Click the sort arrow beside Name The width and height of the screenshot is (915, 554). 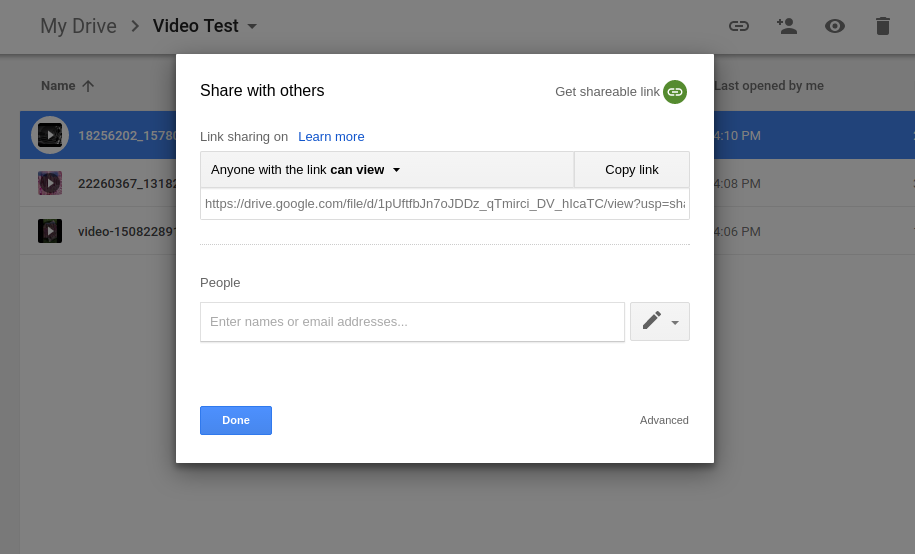point(88,86)
